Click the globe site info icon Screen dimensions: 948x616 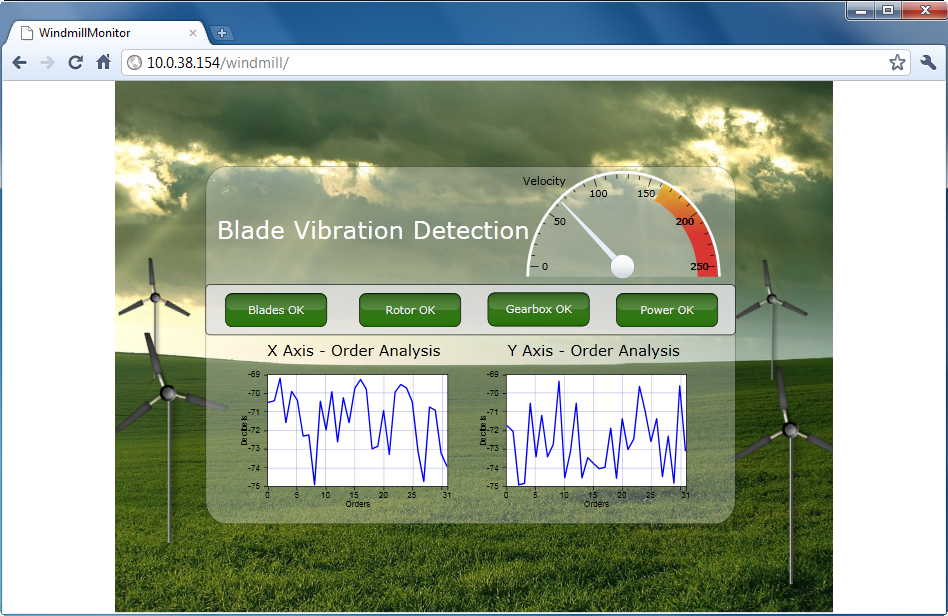134,62
